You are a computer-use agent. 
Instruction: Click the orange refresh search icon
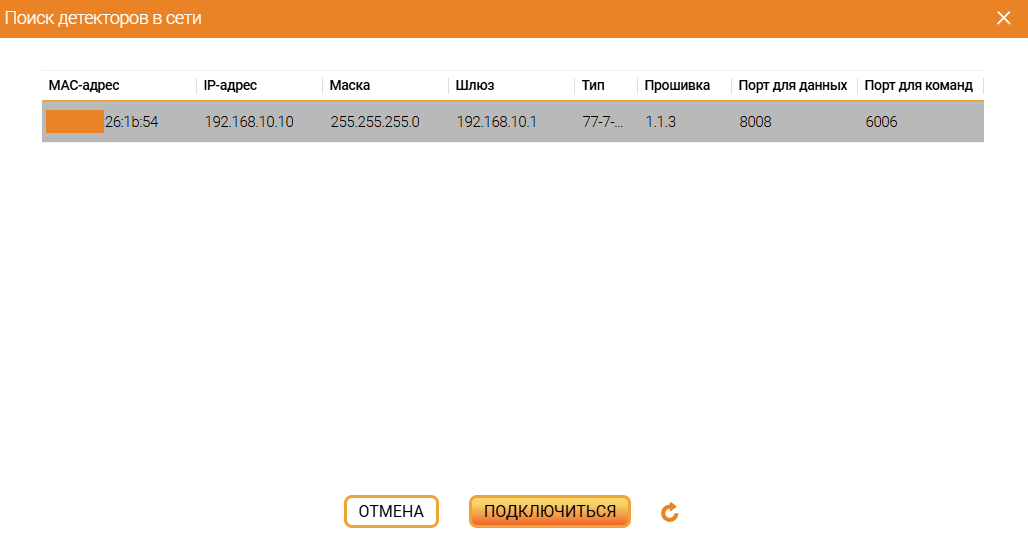(x=669, y=512)
